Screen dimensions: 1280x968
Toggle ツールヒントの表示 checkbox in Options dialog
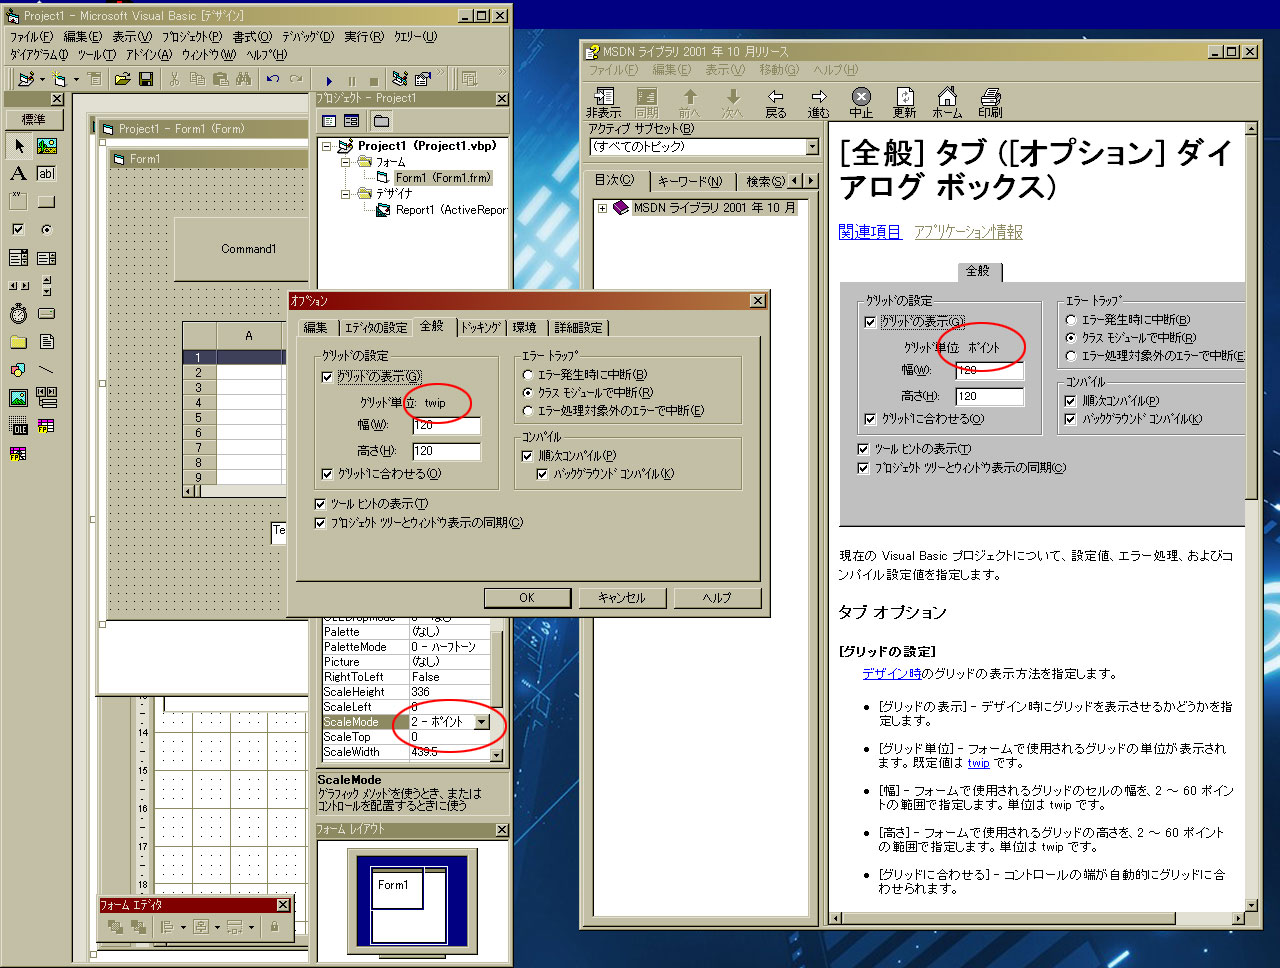click(320, 504)
